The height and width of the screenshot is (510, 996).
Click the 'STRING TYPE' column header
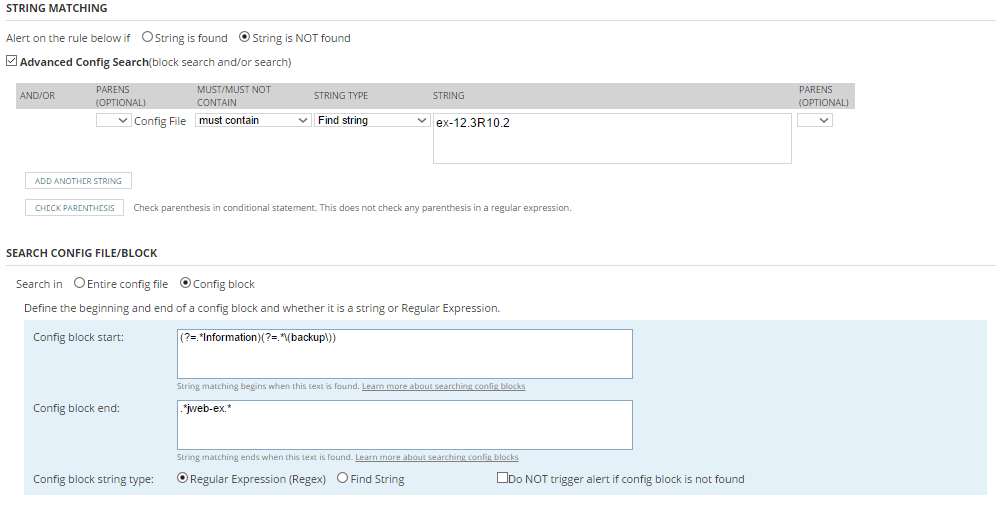coord(340,96)
